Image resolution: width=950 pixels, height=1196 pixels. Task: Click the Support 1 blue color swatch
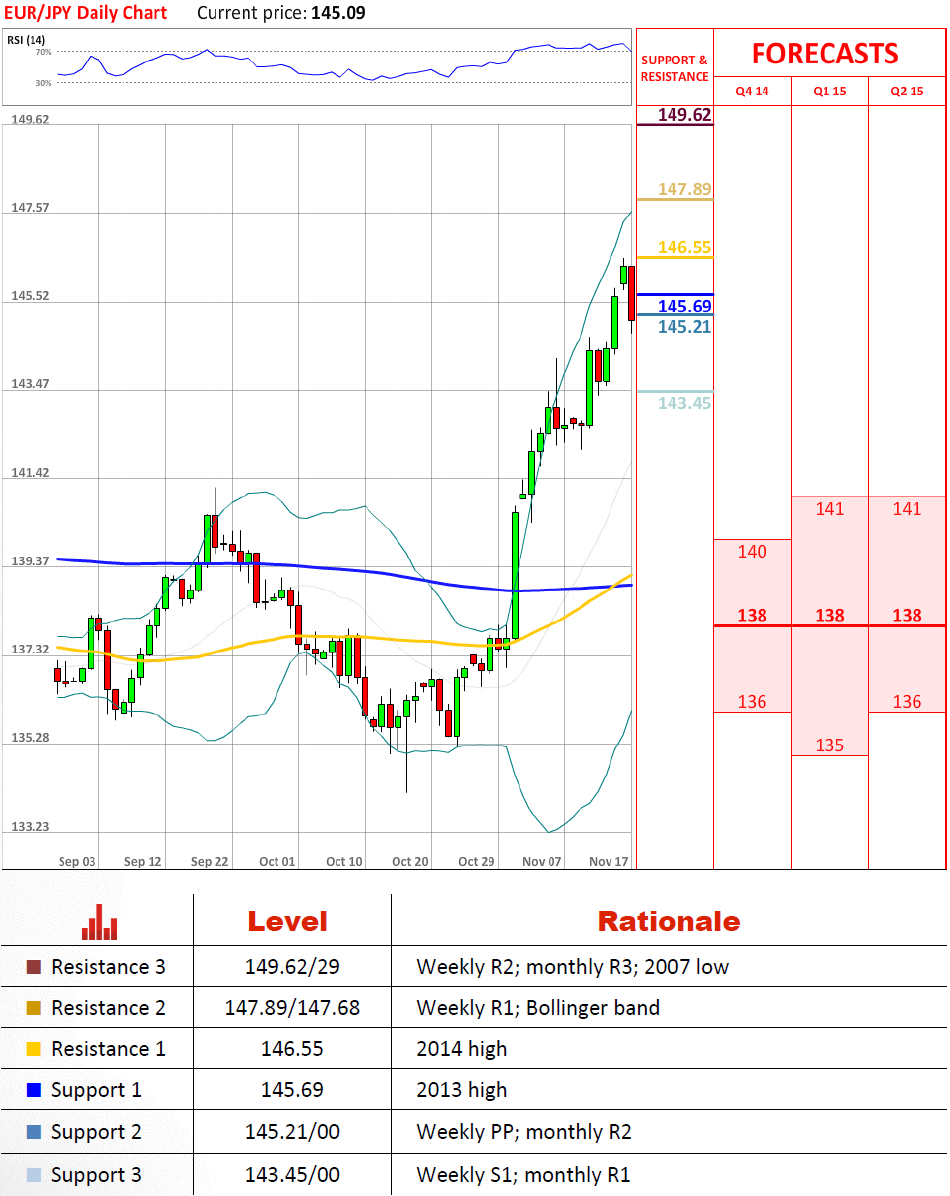(x=34, y=1090)
